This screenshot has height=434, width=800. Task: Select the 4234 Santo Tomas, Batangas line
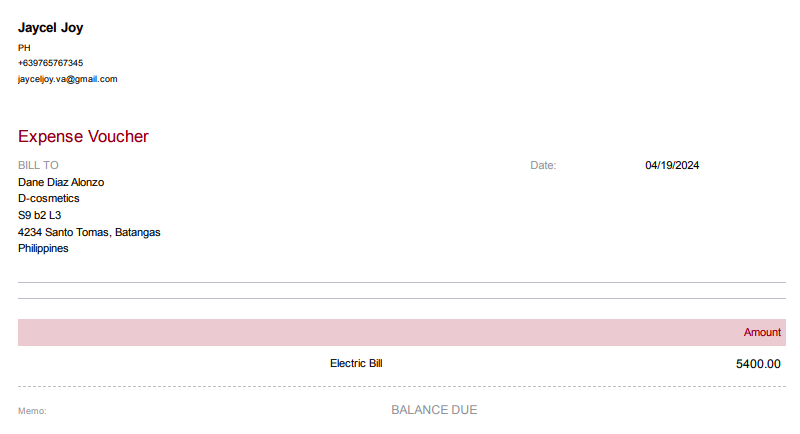89,232
